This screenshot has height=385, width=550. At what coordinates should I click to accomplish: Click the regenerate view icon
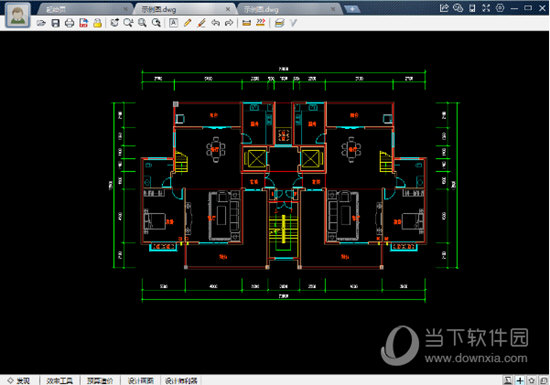click(114, 23)
